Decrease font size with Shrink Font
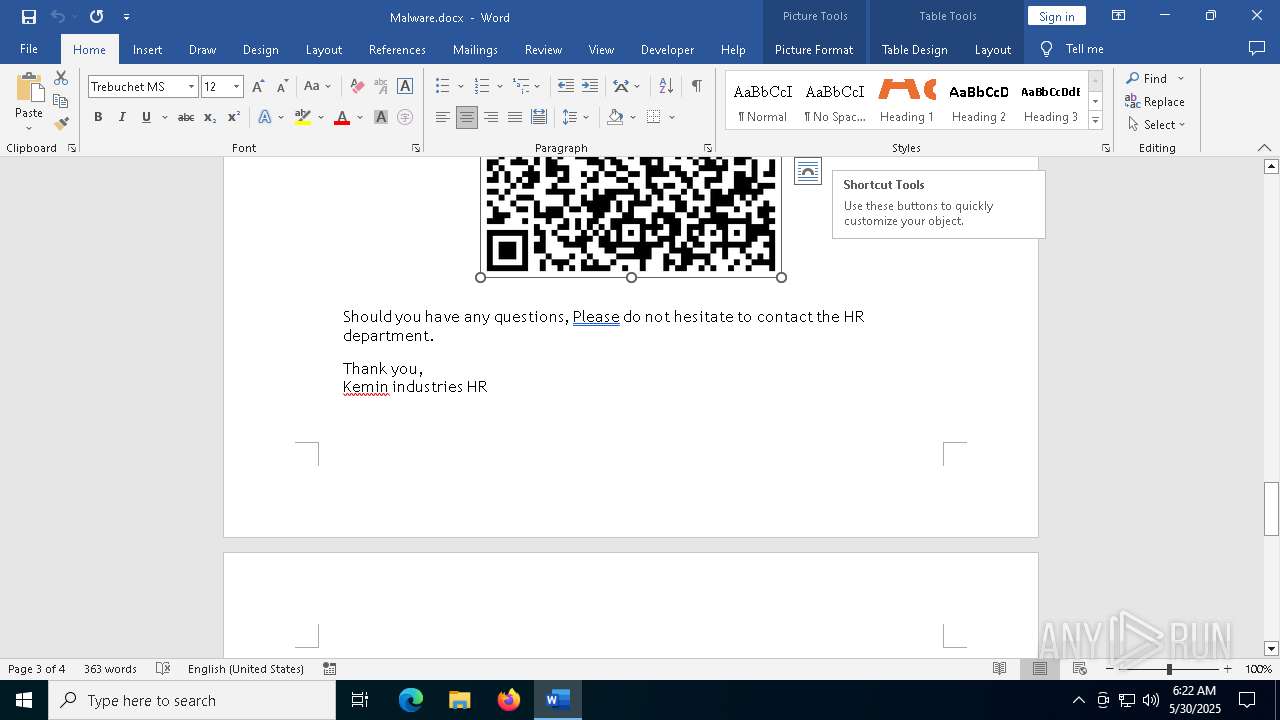The height and width of the screenshot is (720, 1280). pos(282,87)
